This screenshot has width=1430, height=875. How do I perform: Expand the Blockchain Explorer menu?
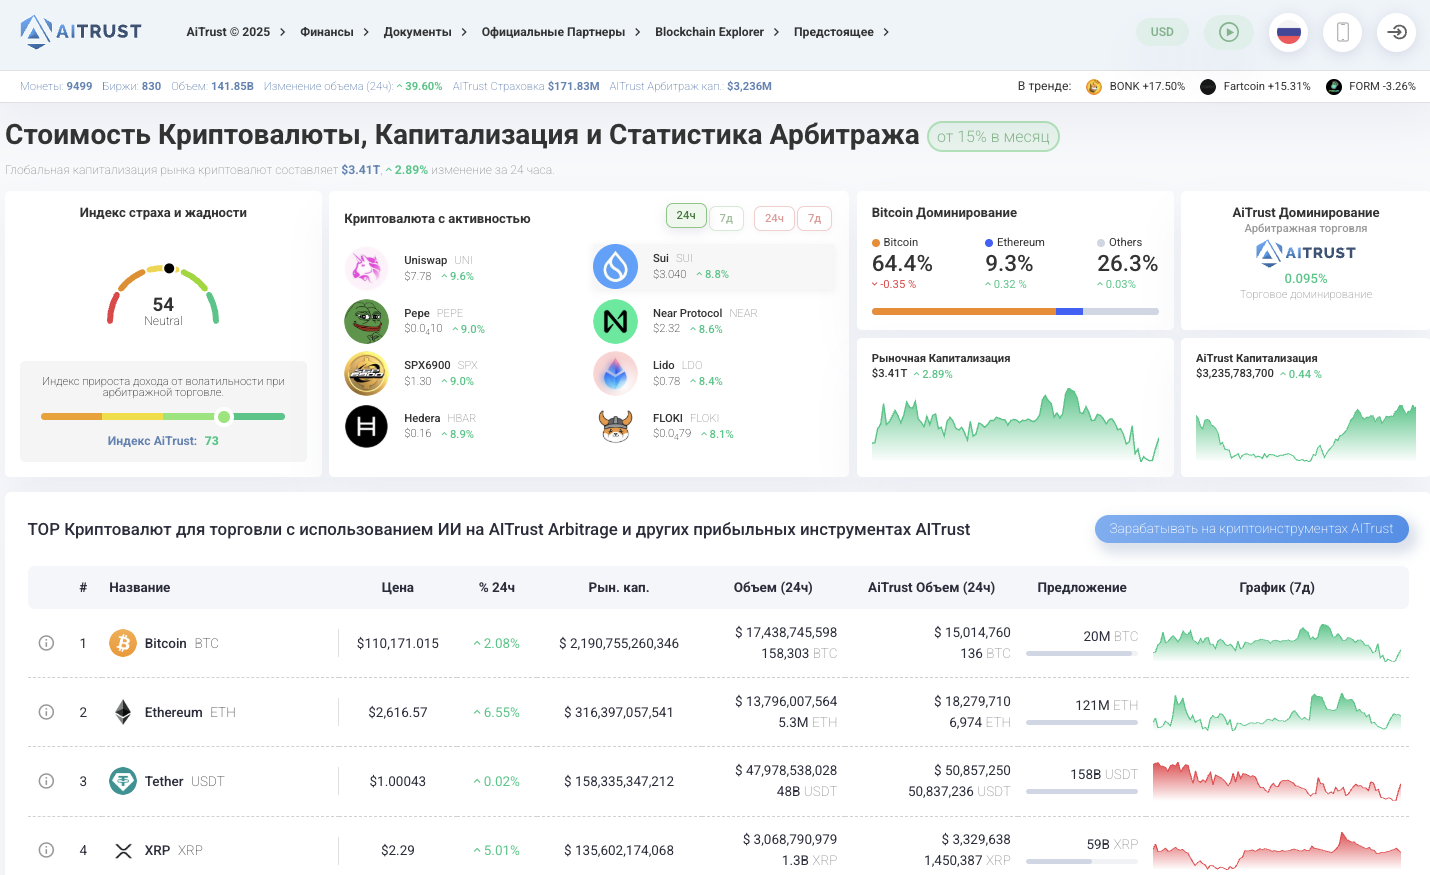(717, 32)
